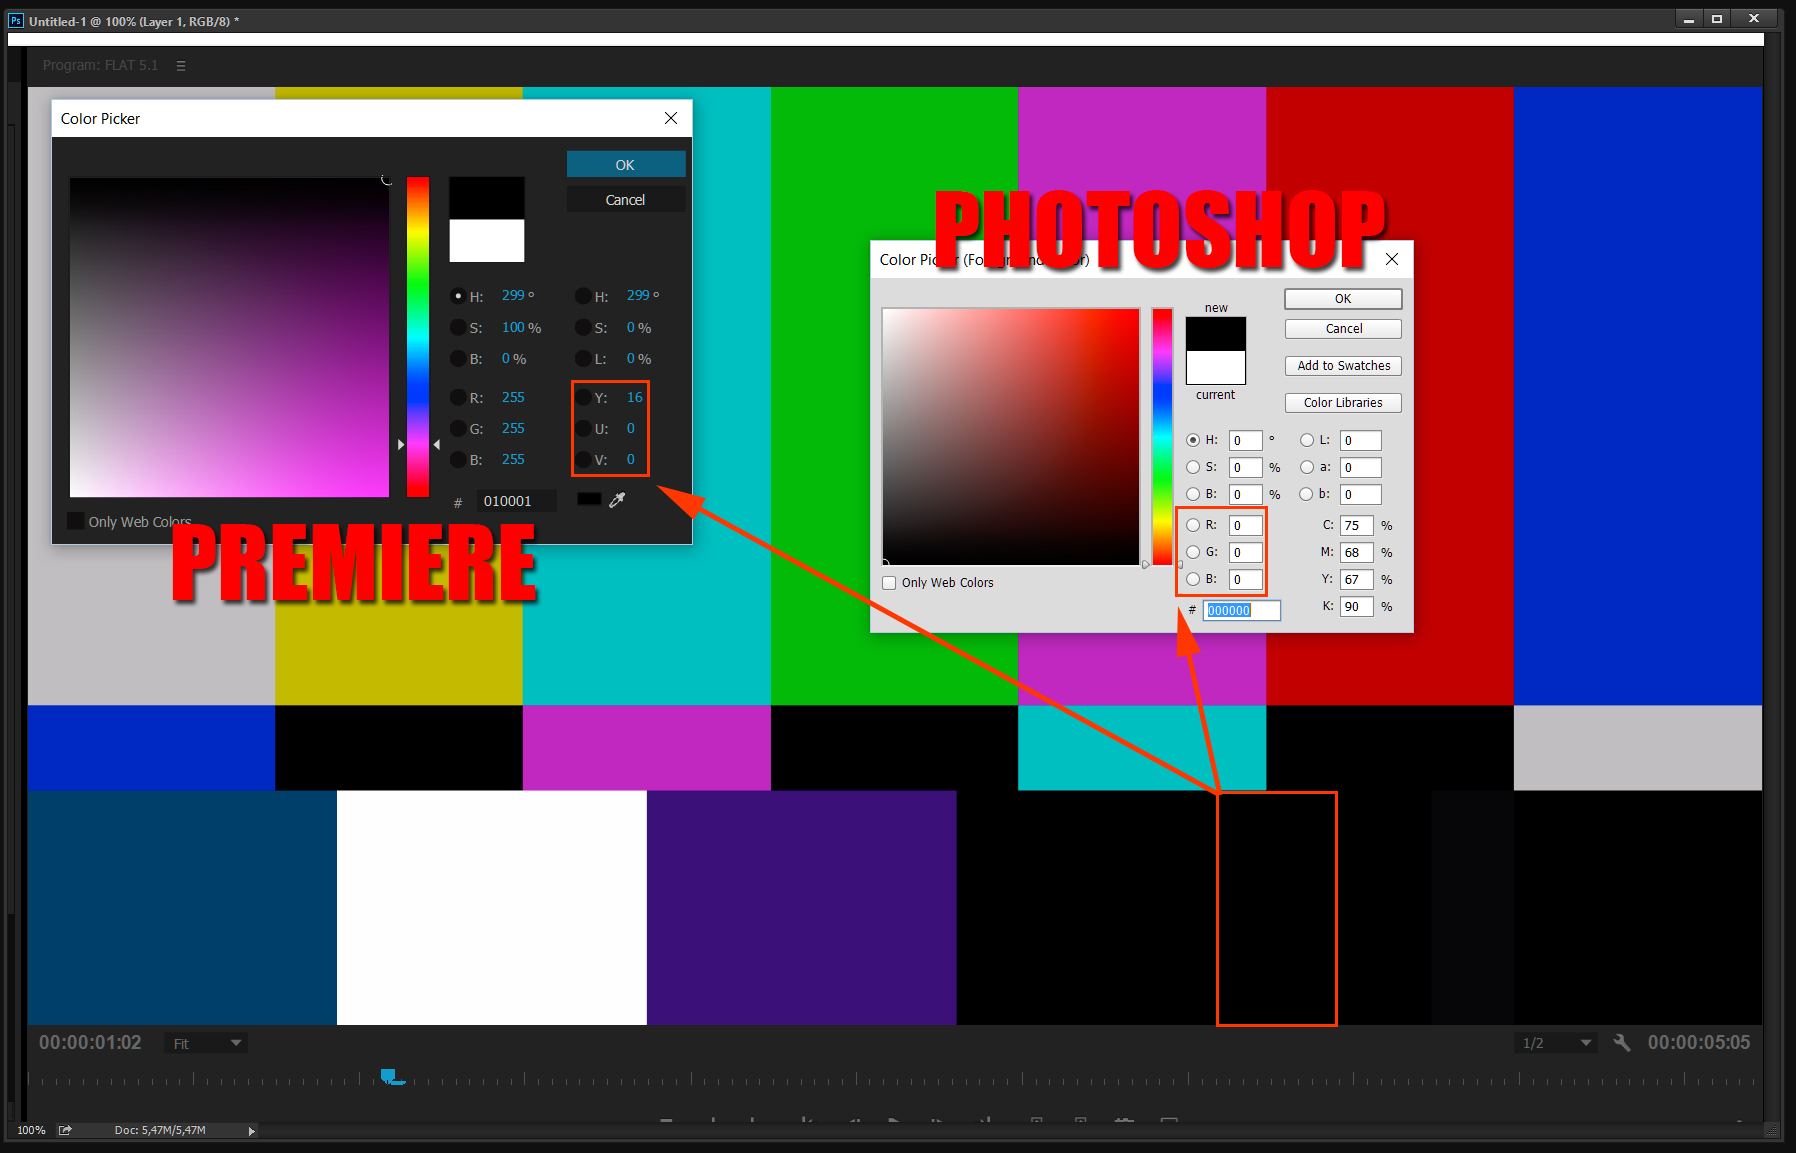Select G radio with 255 in Premiere picker
The height and width of the screenshot is (1153, 1796).
pyautogui.click(x=458, y=428)
